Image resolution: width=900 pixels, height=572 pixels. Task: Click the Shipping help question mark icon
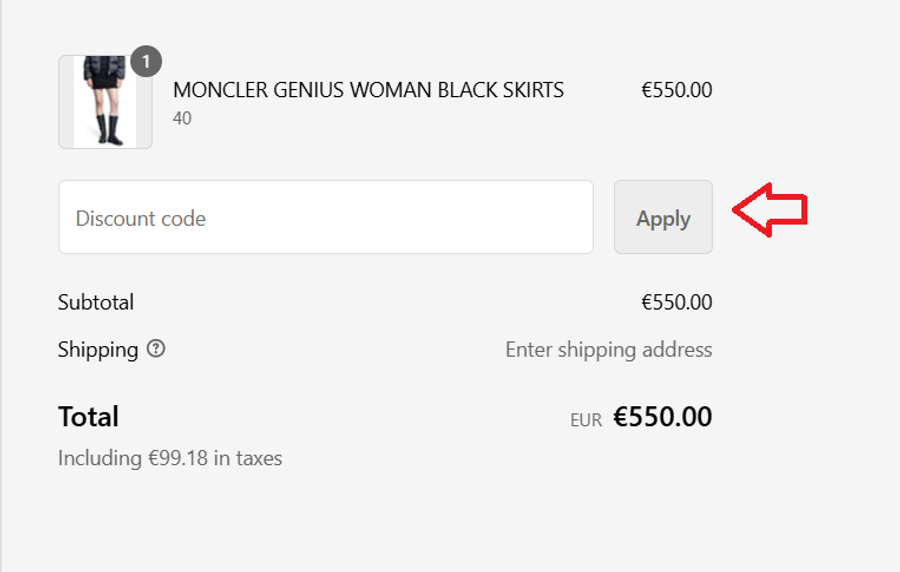coord(156,349)
